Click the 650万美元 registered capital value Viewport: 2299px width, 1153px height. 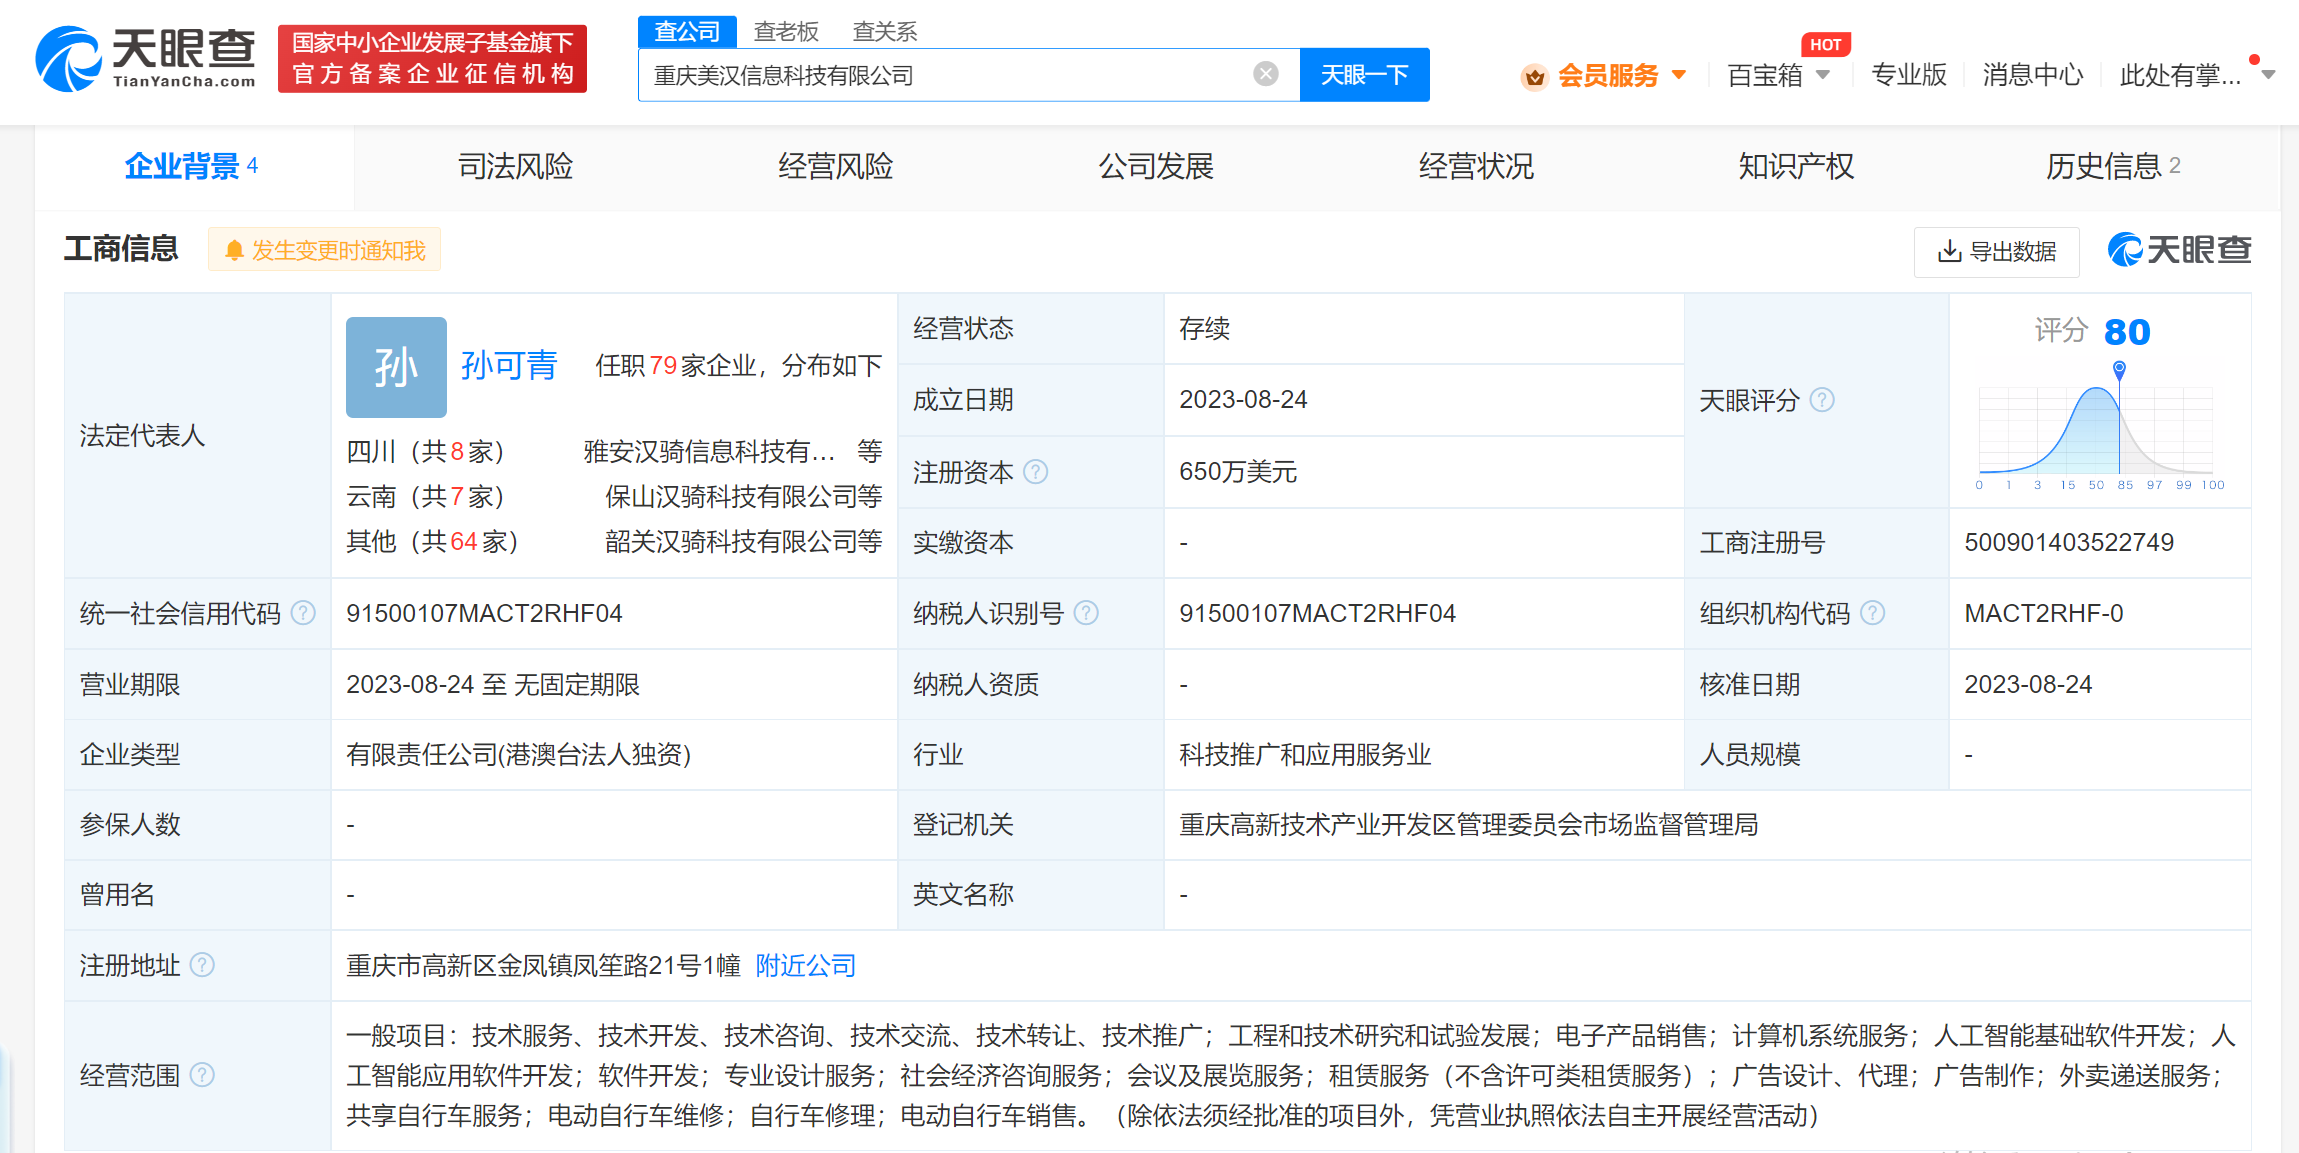[x=1238, y=471]
